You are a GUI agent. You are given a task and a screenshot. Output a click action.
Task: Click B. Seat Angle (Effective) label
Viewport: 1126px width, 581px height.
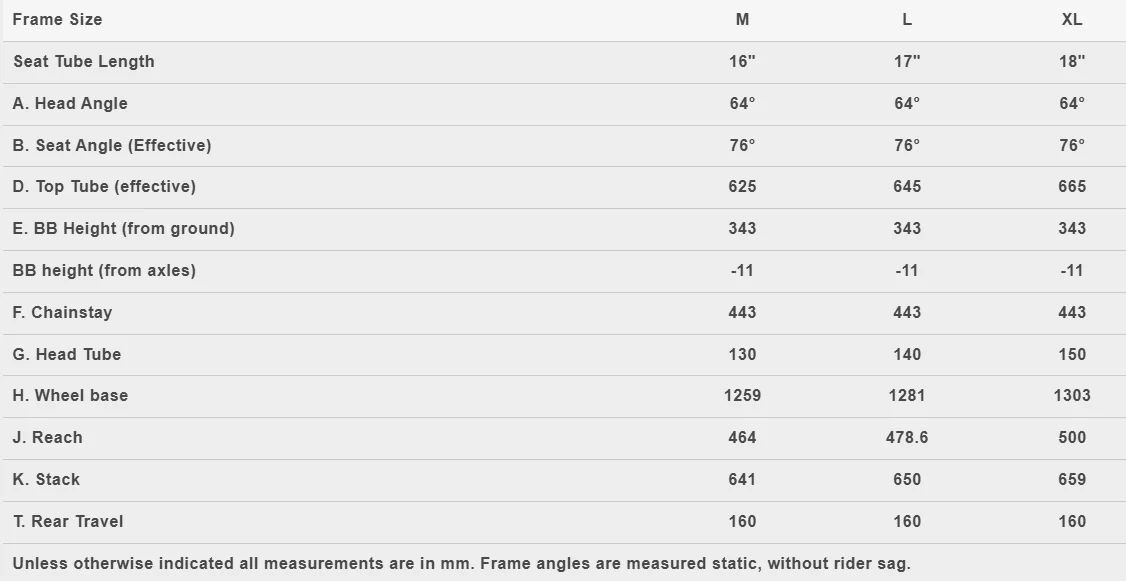tap(112, 145)
